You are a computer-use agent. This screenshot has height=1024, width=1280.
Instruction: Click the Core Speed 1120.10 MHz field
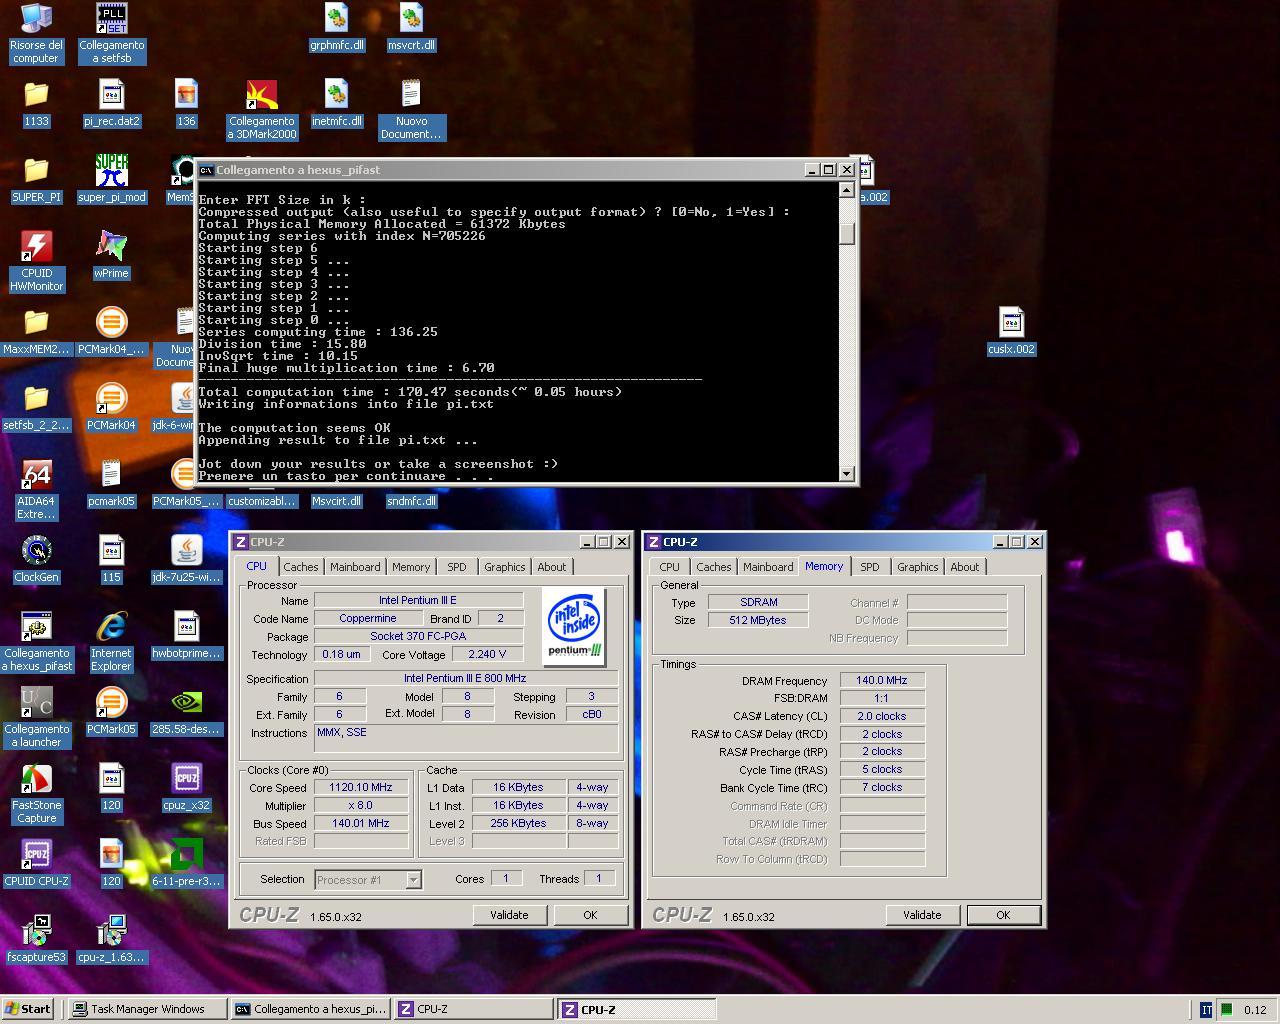click(x=360, y=787)
